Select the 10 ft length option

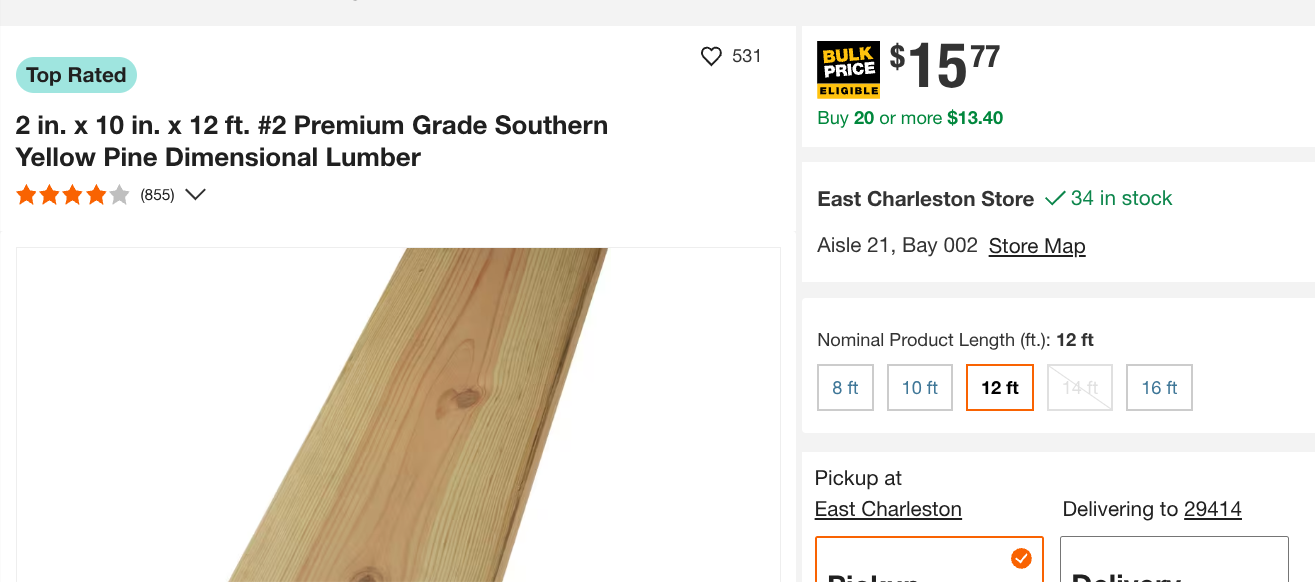tap(919, 388)
